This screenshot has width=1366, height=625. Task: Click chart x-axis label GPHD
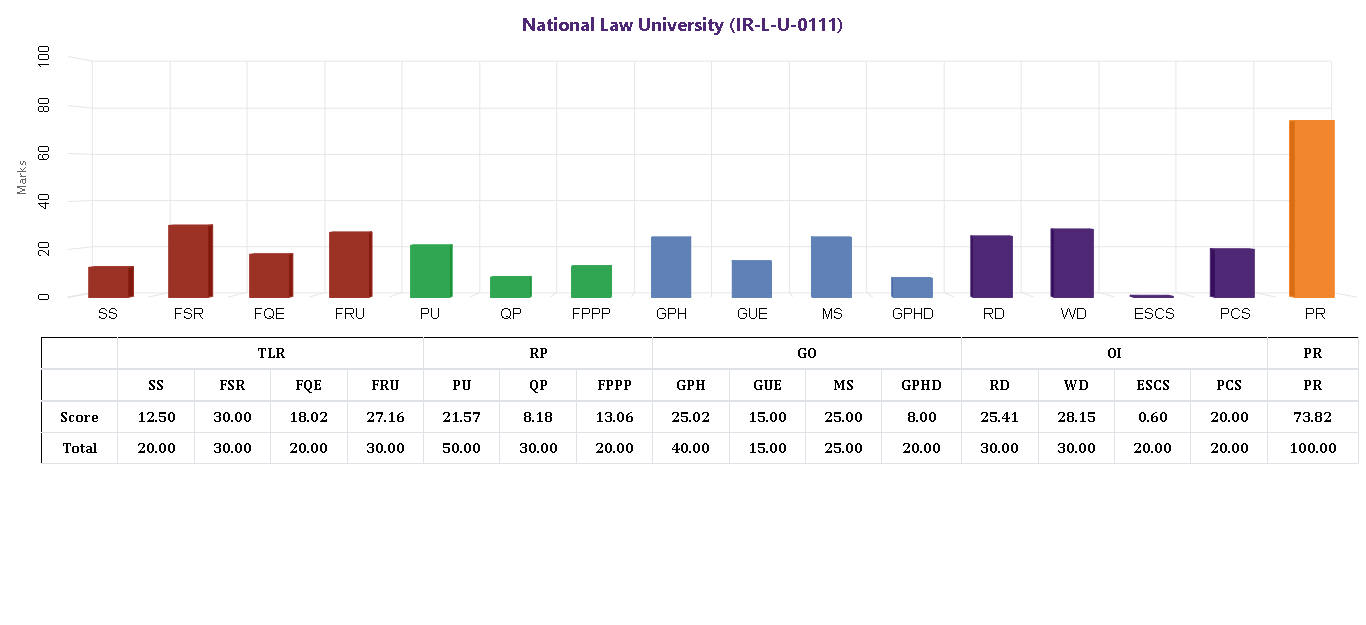coord(912,314)
